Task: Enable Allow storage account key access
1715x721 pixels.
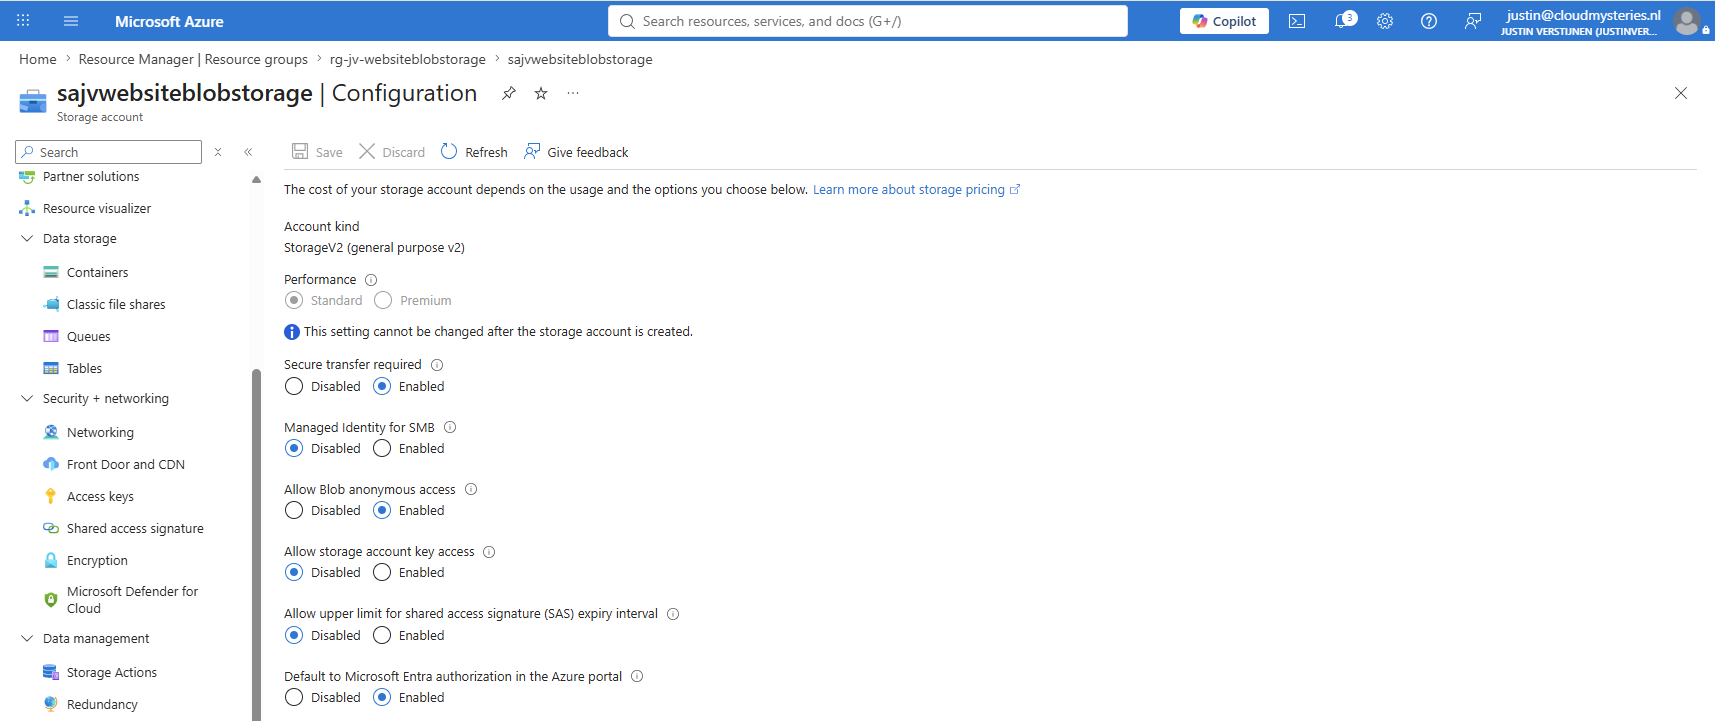Action: point(382,572)
